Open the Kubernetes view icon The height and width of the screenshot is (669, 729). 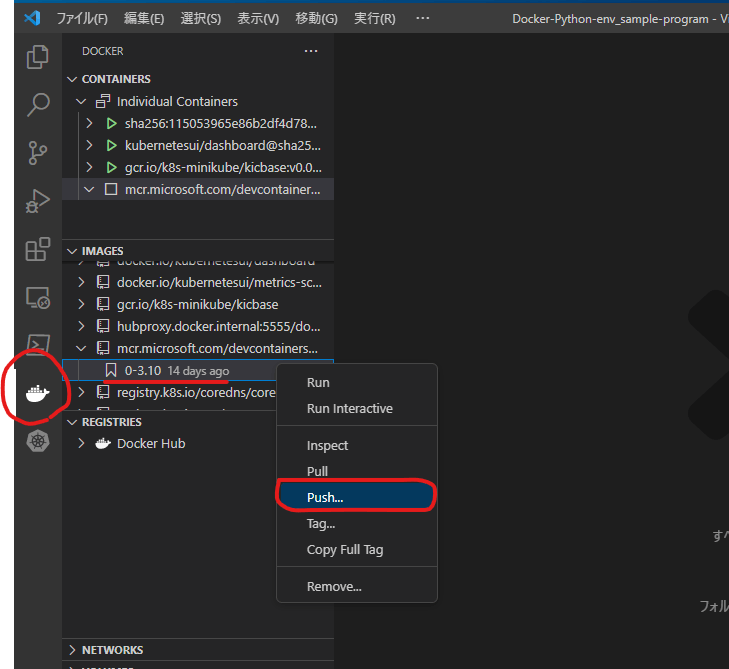[38, 441]
